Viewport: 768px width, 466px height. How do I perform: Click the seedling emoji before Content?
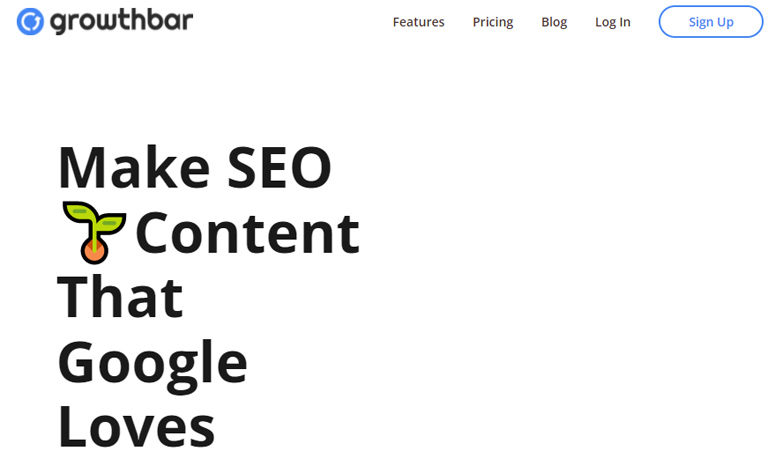point(94,232)
